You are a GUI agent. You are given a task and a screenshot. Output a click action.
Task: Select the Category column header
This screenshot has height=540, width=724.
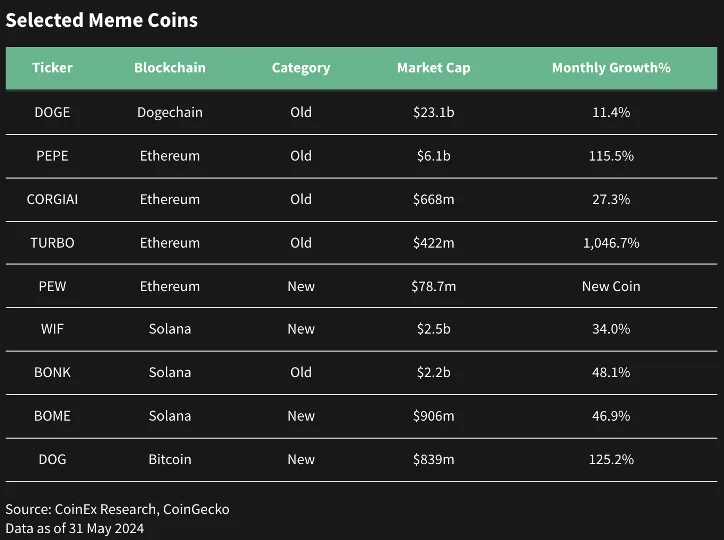pos(301,68)
